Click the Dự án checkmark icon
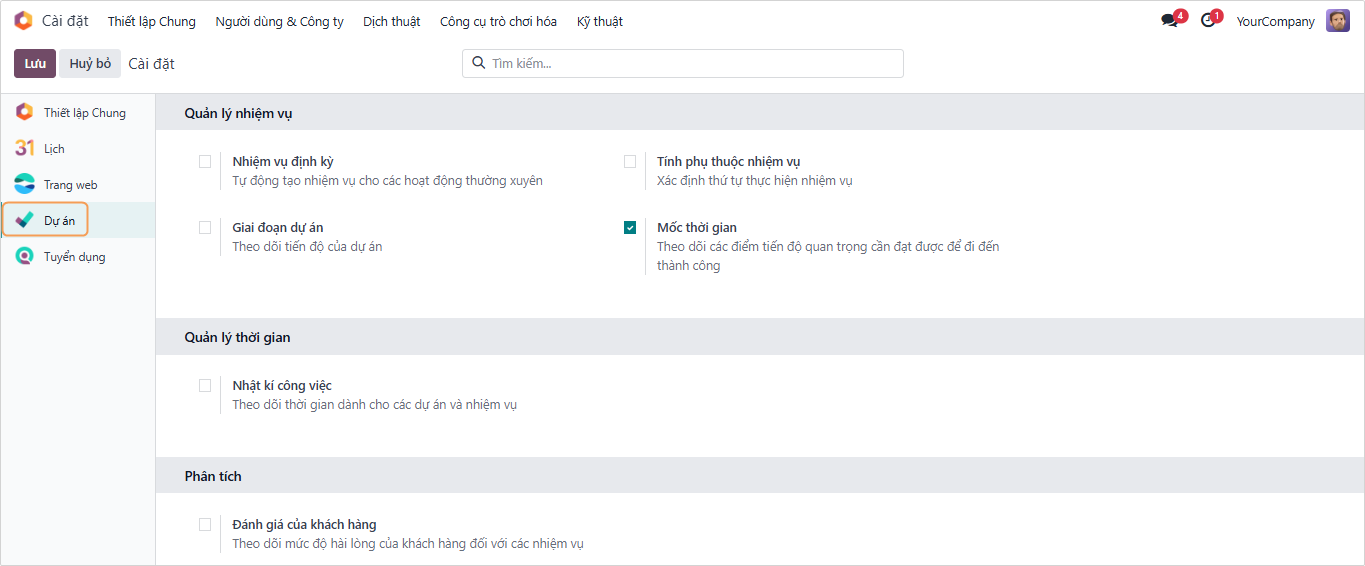The height and width of the screenshot is (566, 1365). point(24,220)
